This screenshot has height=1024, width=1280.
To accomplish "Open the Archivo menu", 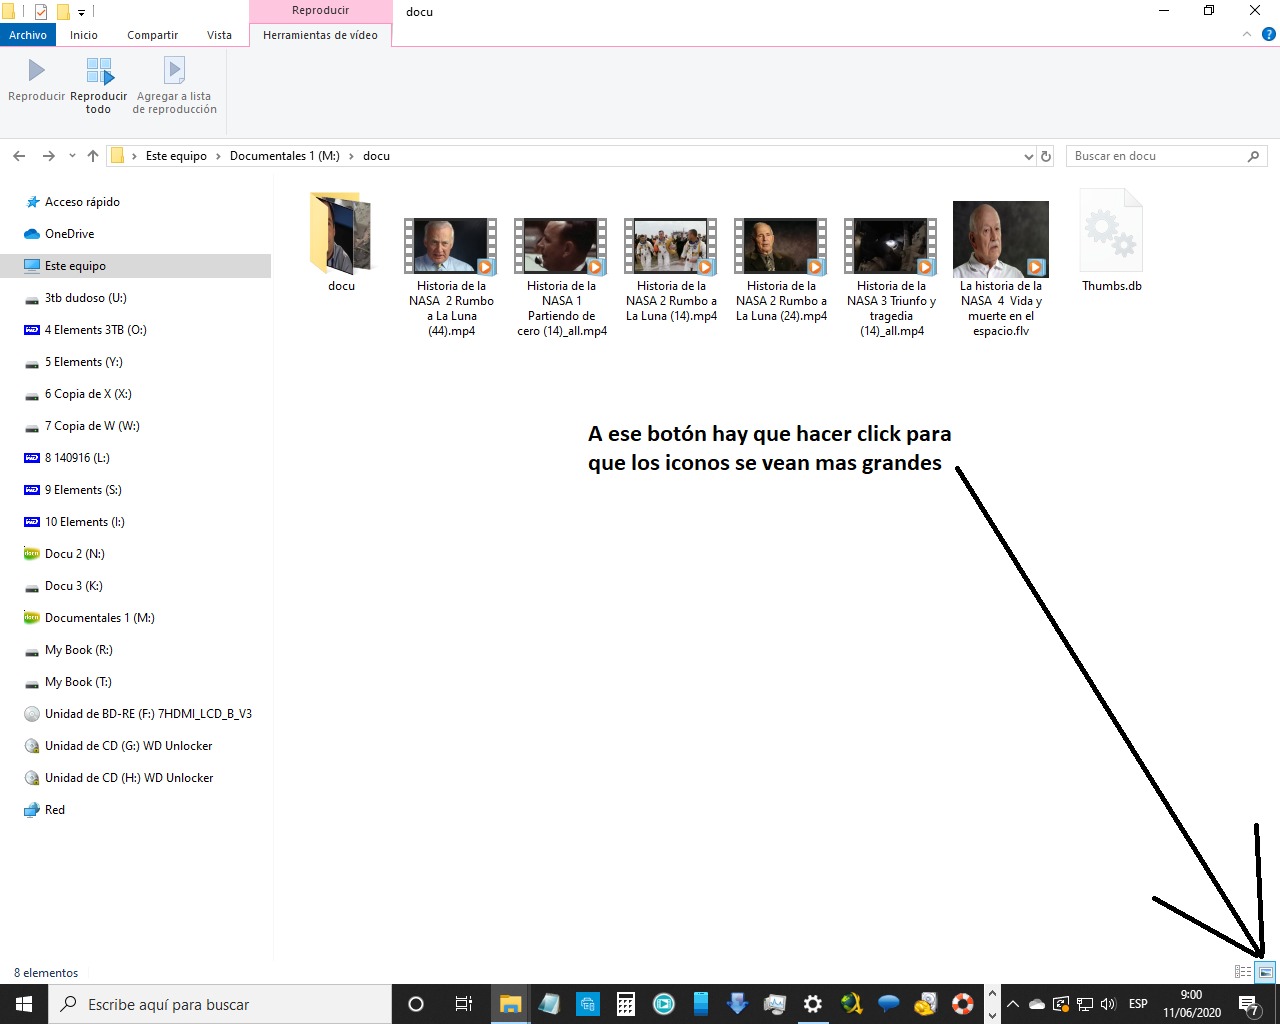I will tap(28, 35).
